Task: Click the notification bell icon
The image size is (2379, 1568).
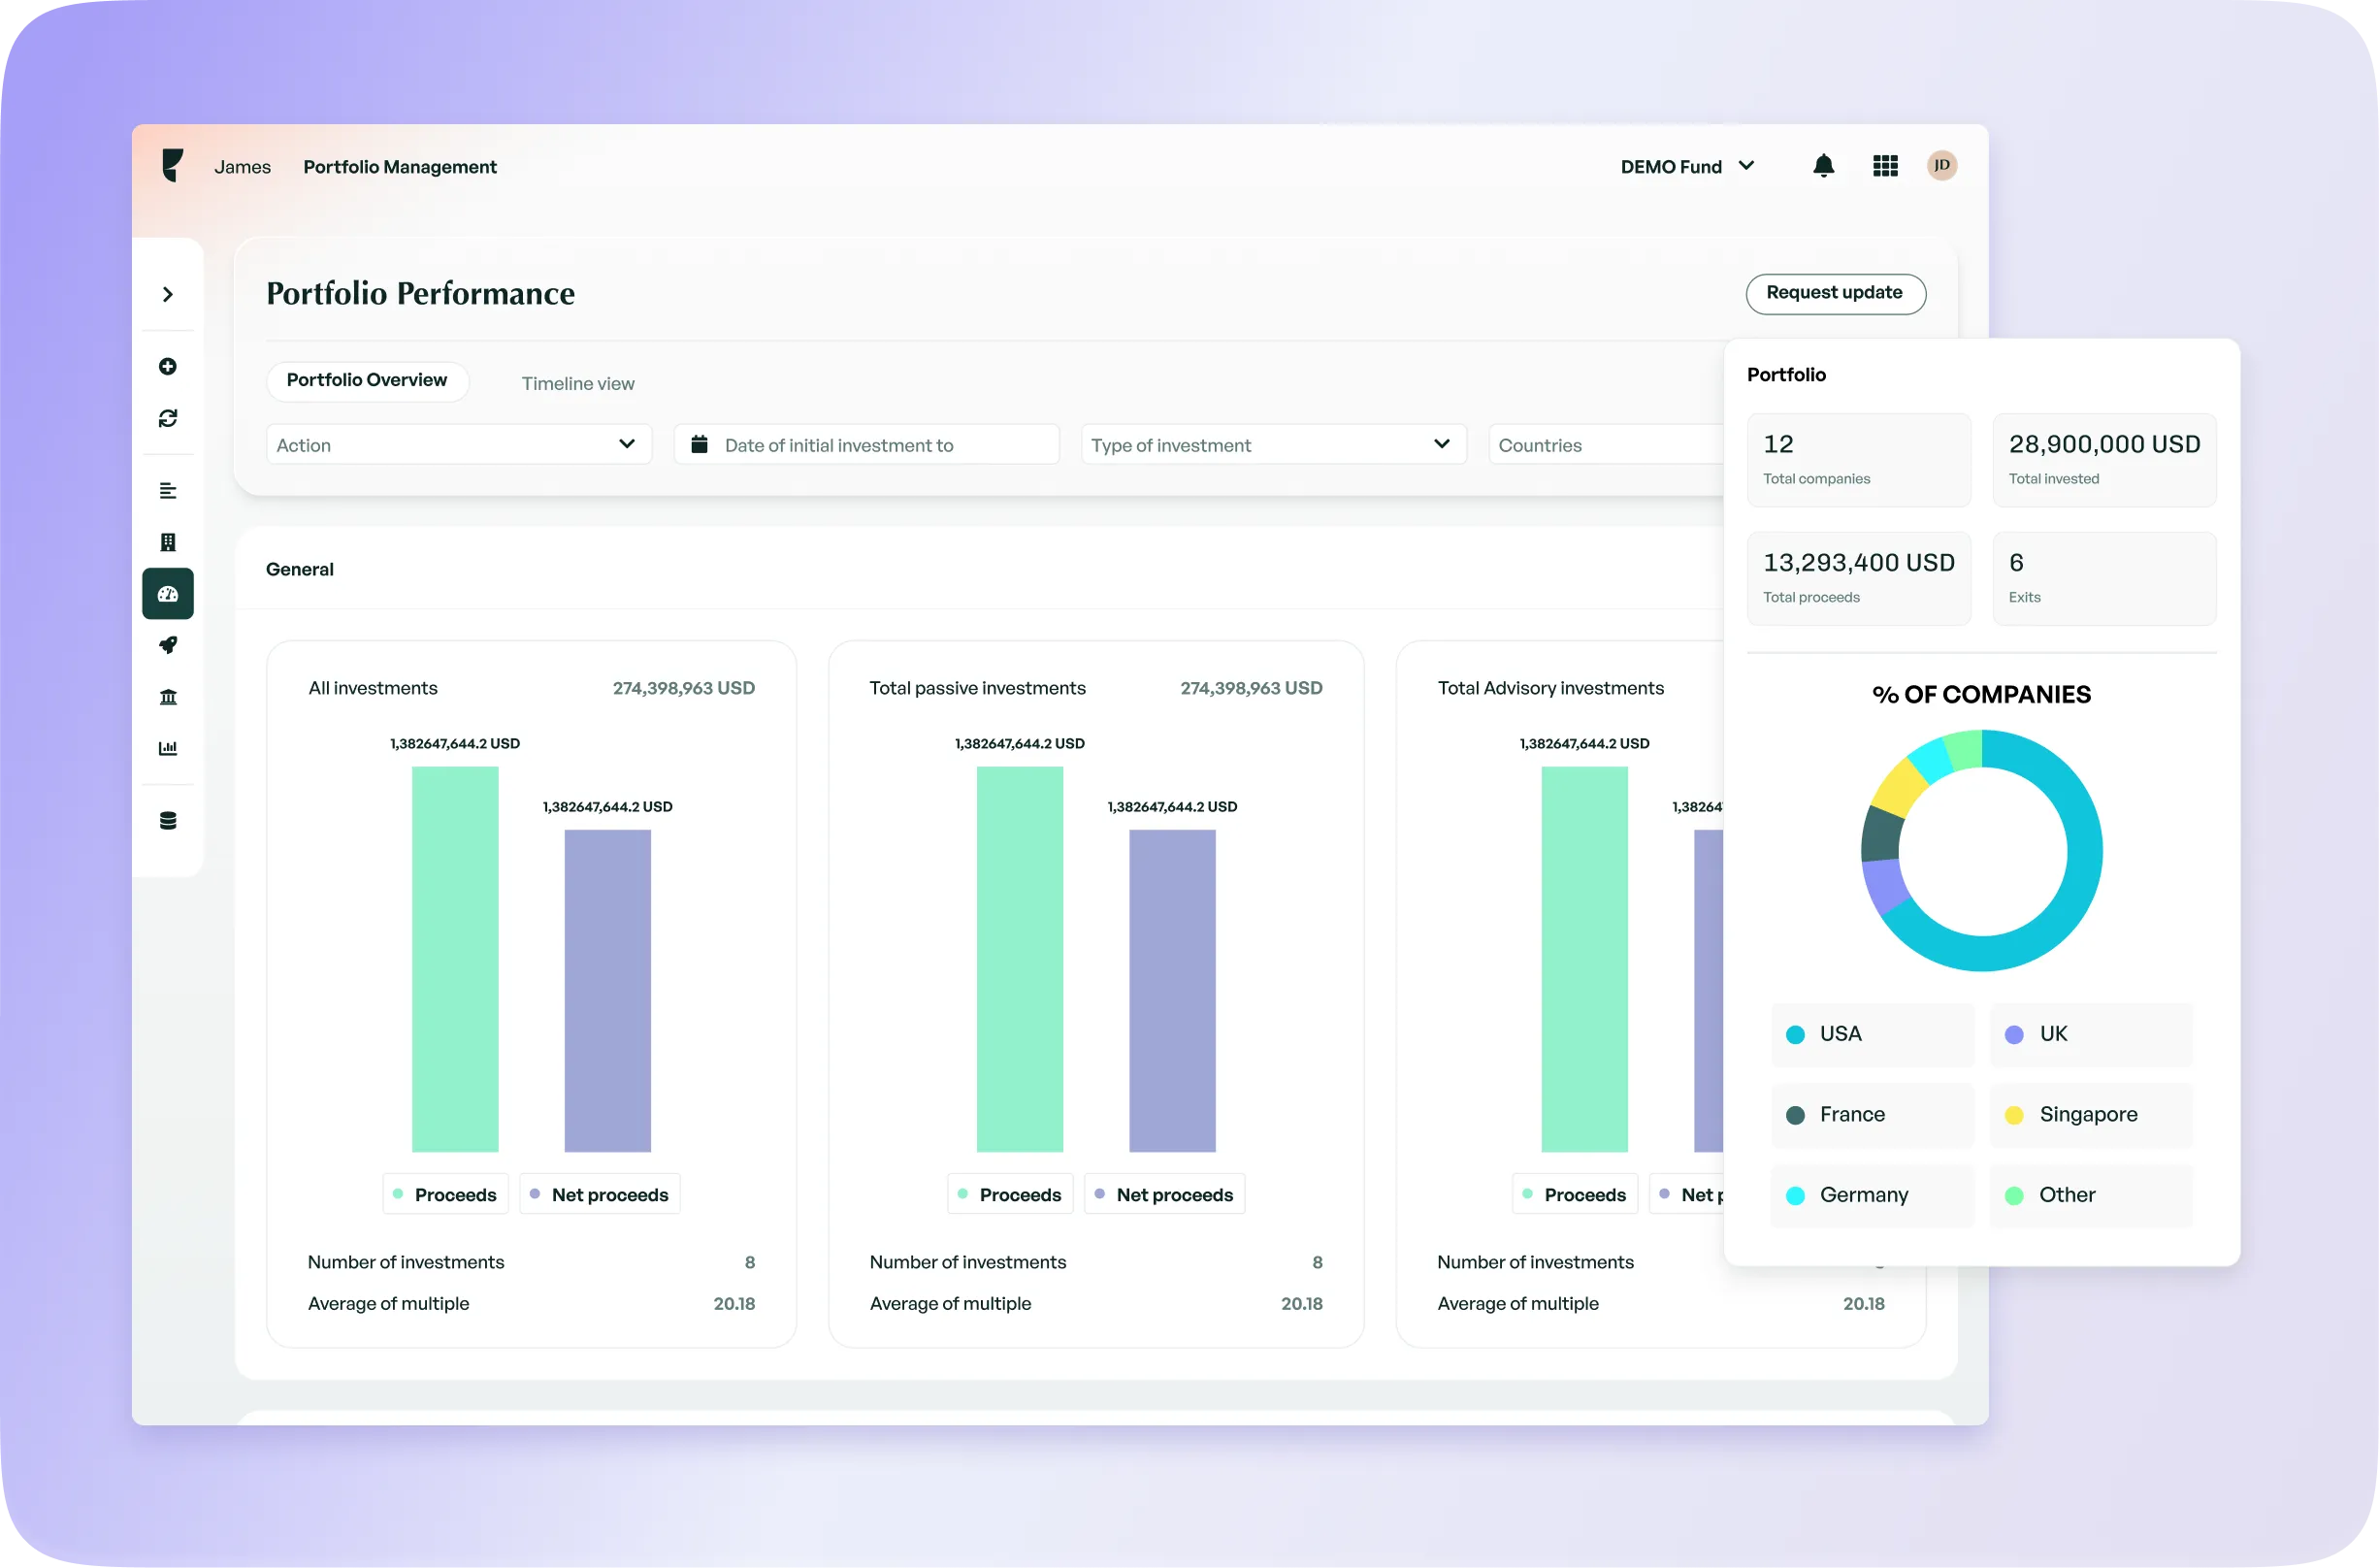Action: pyautogui.click(x=1823, y=166)
